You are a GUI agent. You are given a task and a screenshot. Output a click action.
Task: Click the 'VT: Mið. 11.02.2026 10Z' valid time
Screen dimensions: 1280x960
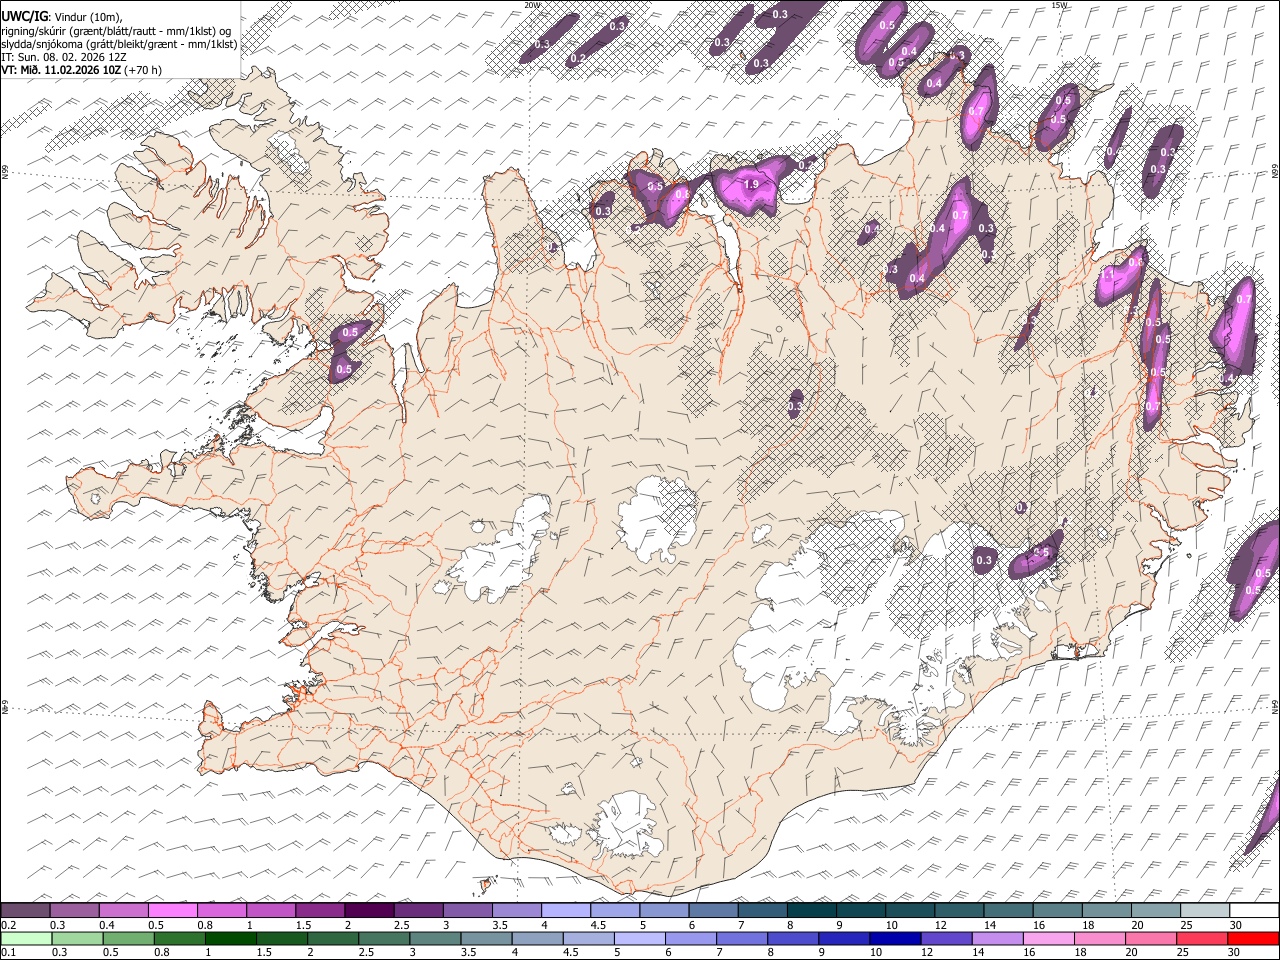click(x=61, y=70)
